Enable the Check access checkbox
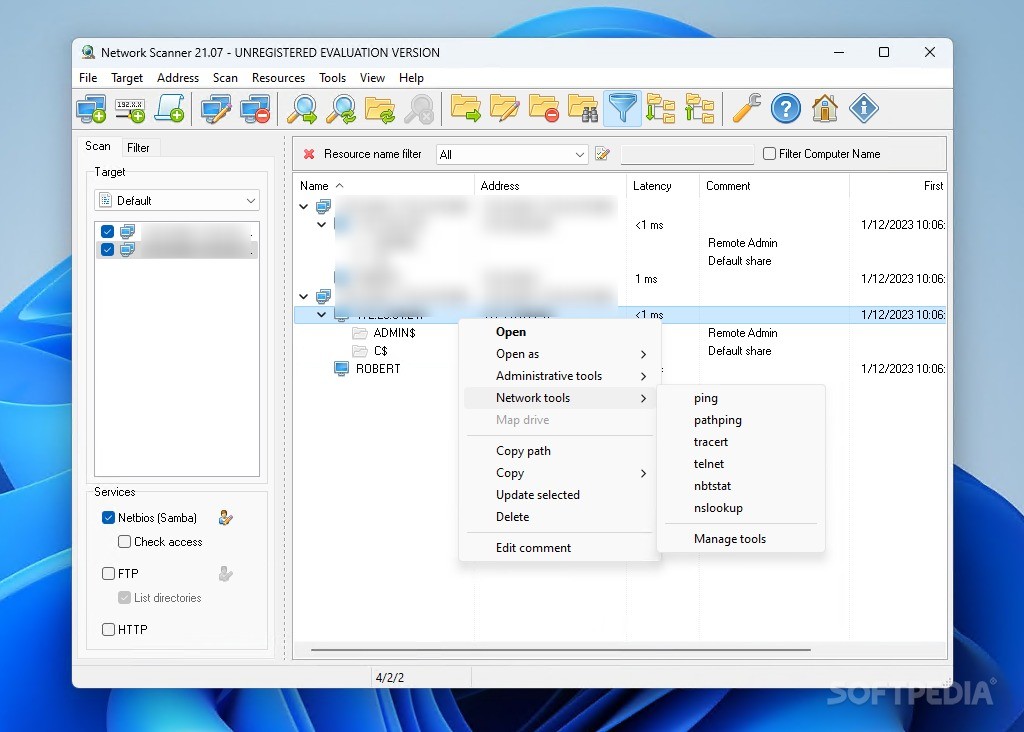This screenshot has width=1024, height=732. [124, 541]
